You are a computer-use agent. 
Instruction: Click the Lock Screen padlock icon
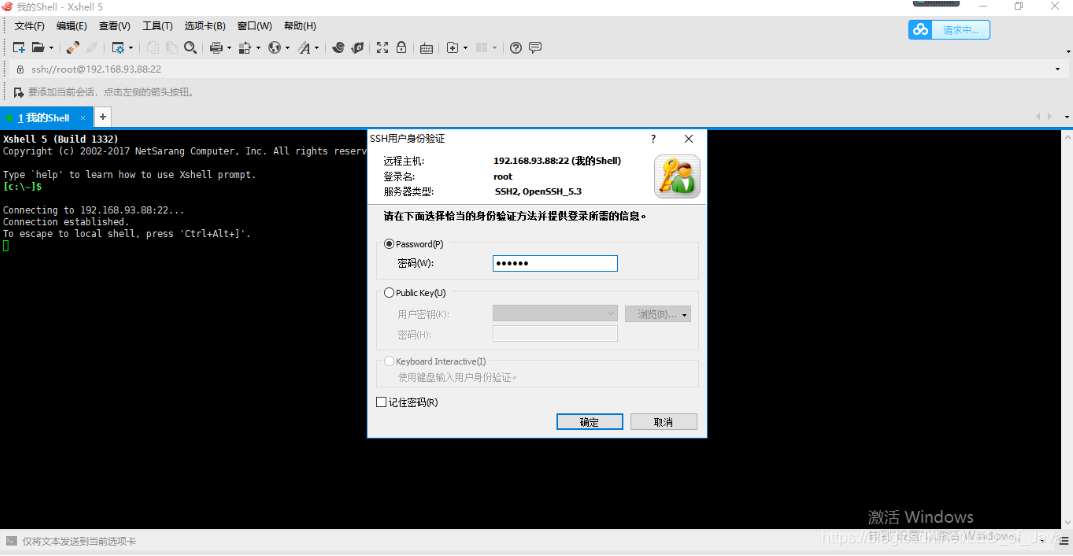pyautogui.click(x=402, y=48)
